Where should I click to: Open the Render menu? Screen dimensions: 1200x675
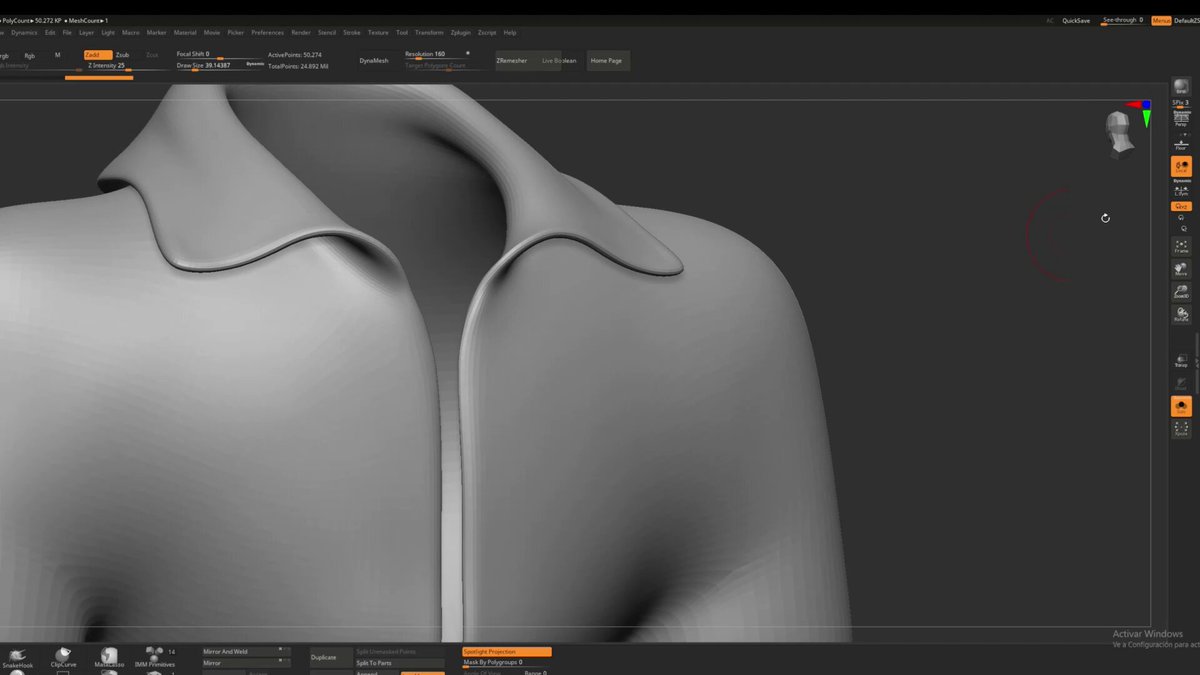coord(301,33)
